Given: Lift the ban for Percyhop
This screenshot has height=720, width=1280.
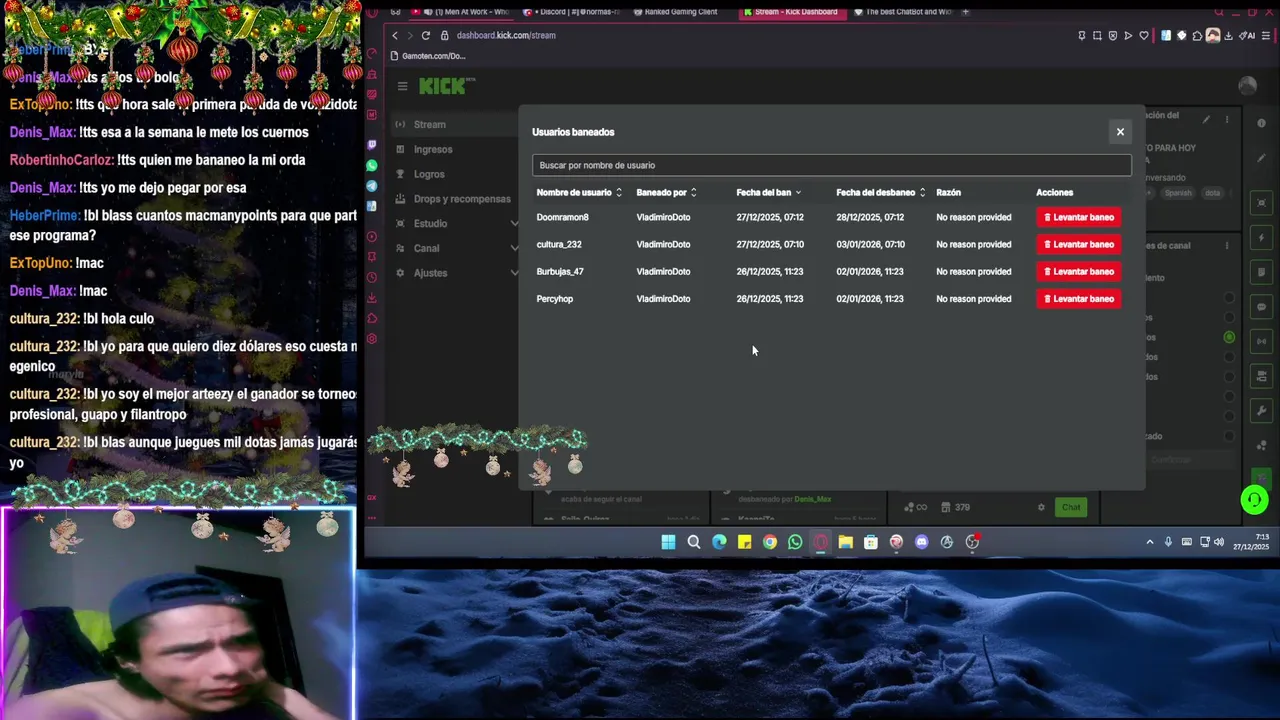Looking at the screenshot, I should pos(1078,299).
